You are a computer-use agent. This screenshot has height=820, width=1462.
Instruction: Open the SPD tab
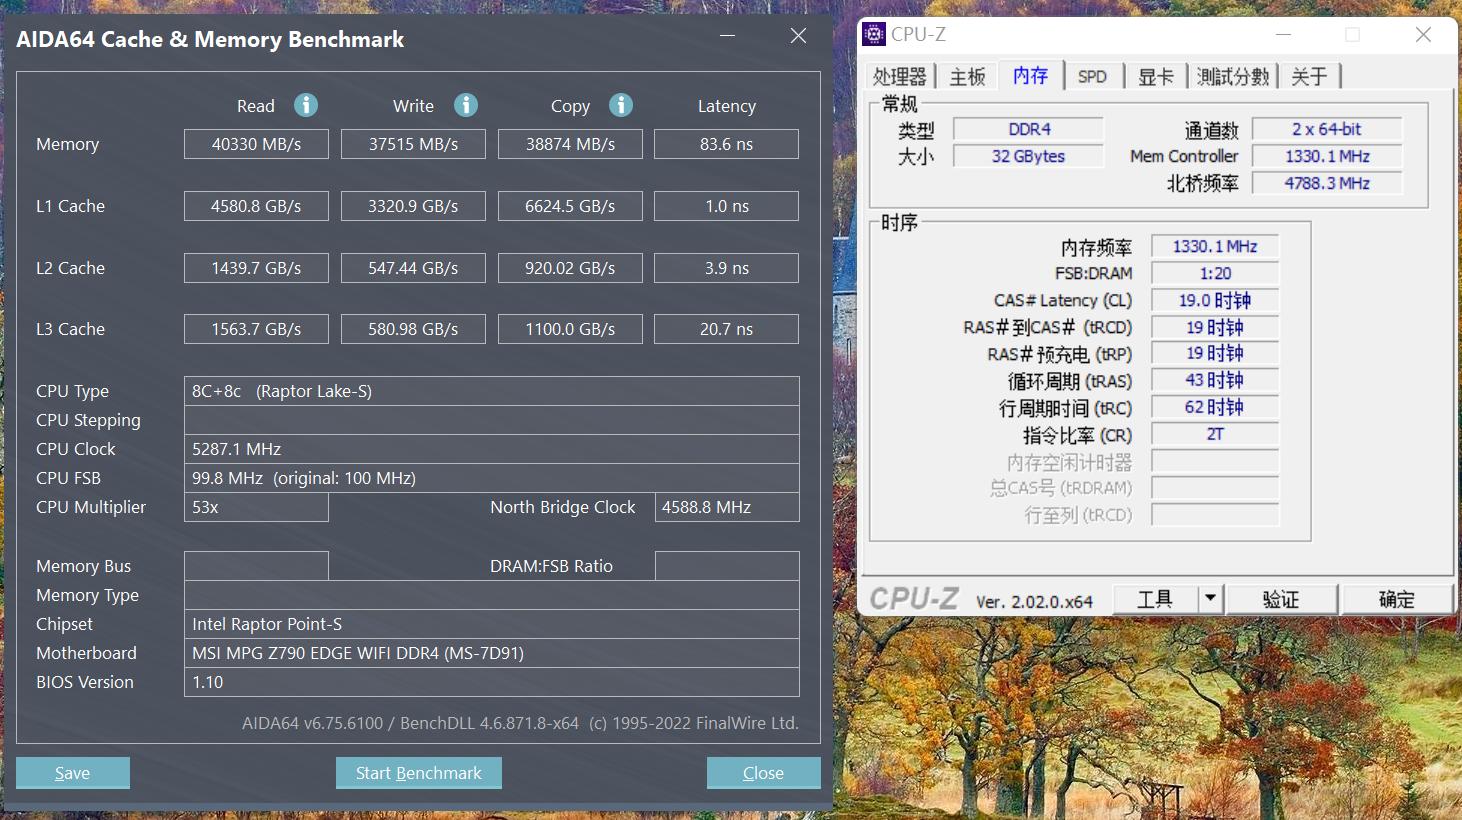pyautogui.click(x=1093, y=75)
